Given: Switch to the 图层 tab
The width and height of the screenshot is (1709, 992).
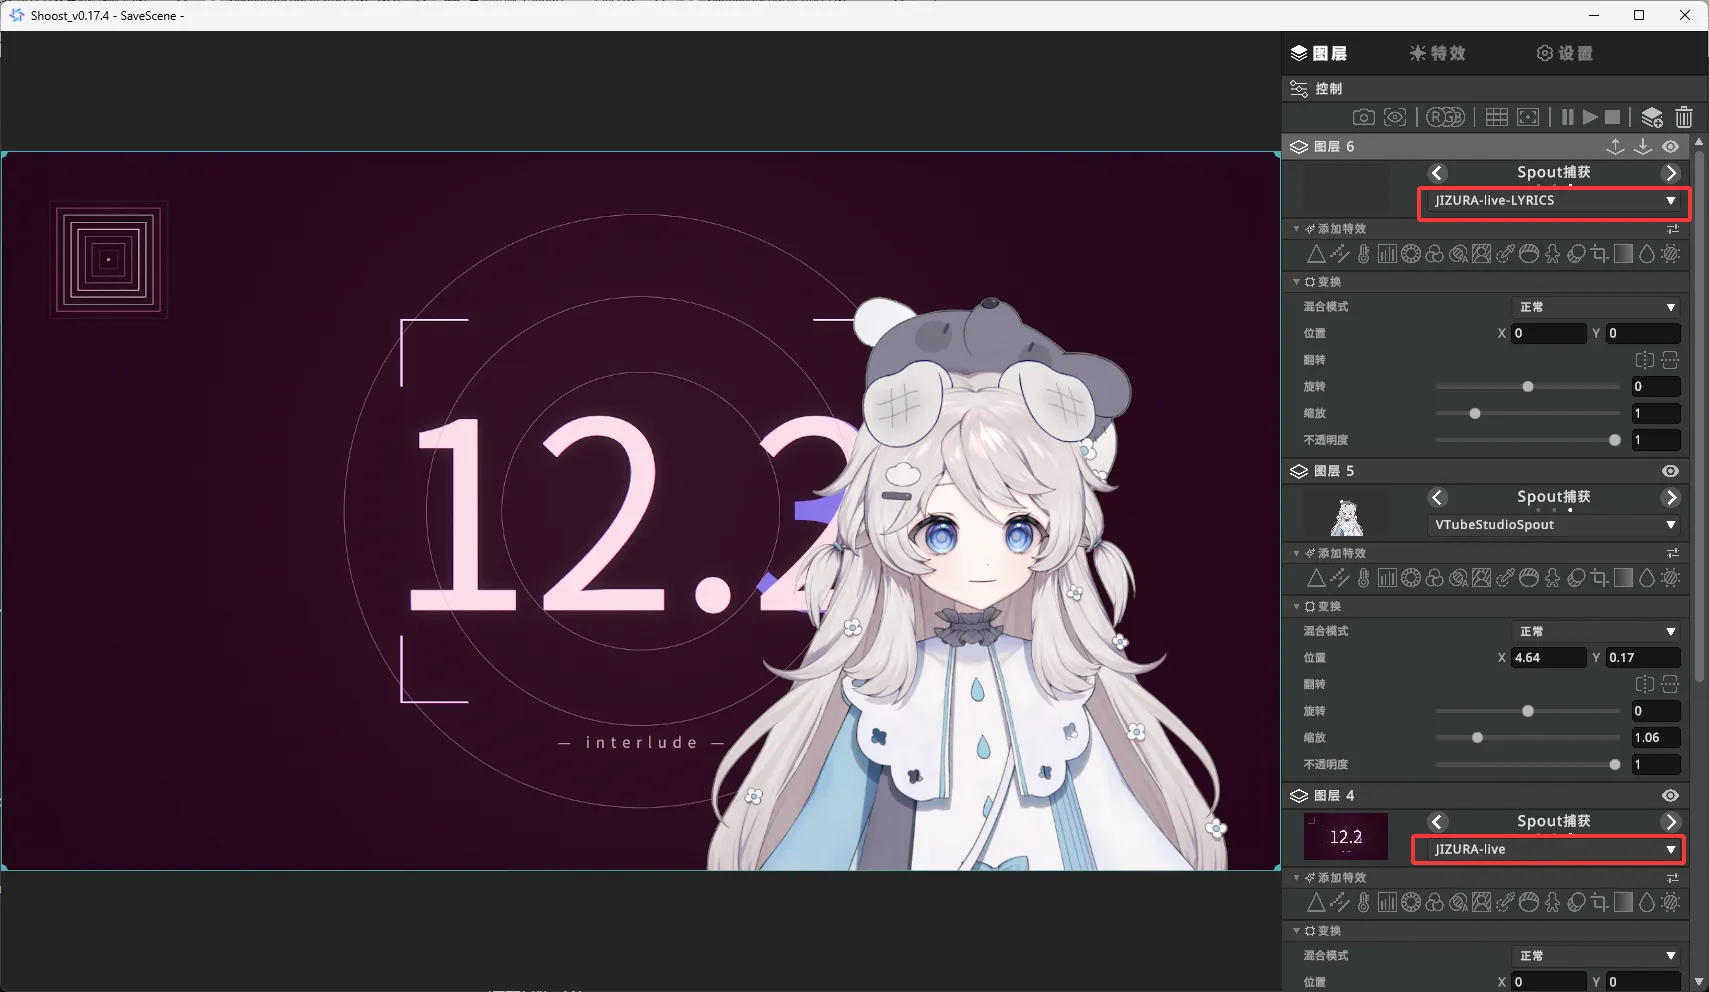Looking at the screenshot, I should coord(1318,53).
